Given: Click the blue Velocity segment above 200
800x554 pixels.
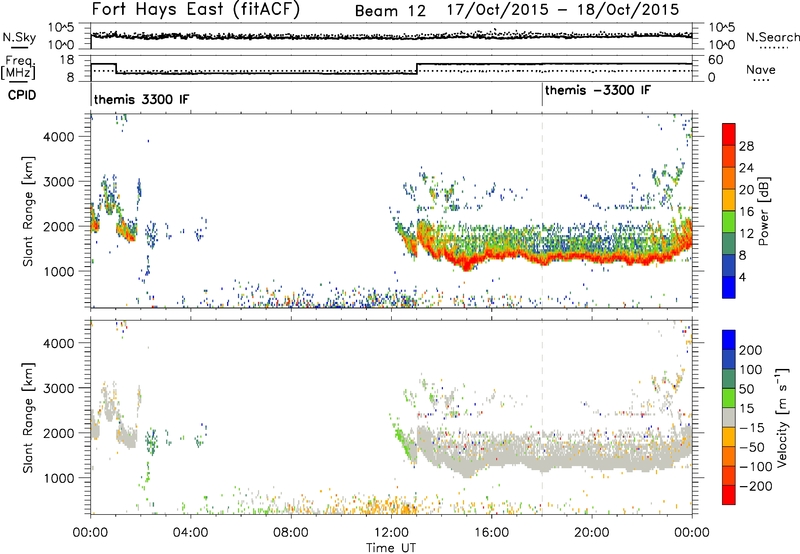Looking at the screenshot, I should pos(729,340).
